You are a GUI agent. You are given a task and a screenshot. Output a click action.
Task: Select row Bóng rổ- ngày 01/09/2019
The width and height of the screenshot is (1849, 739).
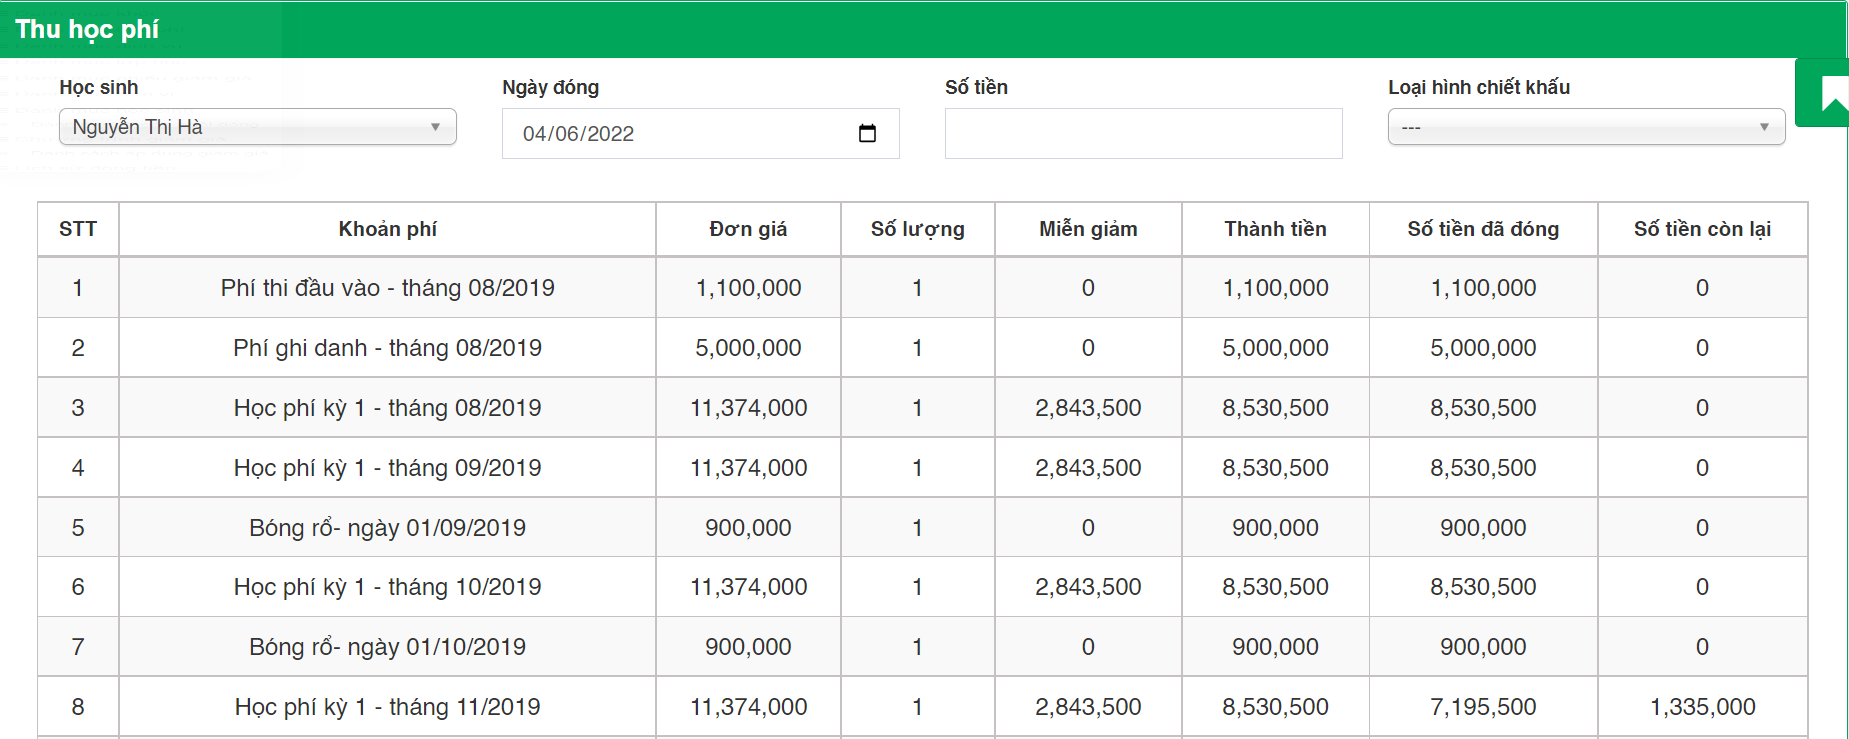[x=387, y=528]
